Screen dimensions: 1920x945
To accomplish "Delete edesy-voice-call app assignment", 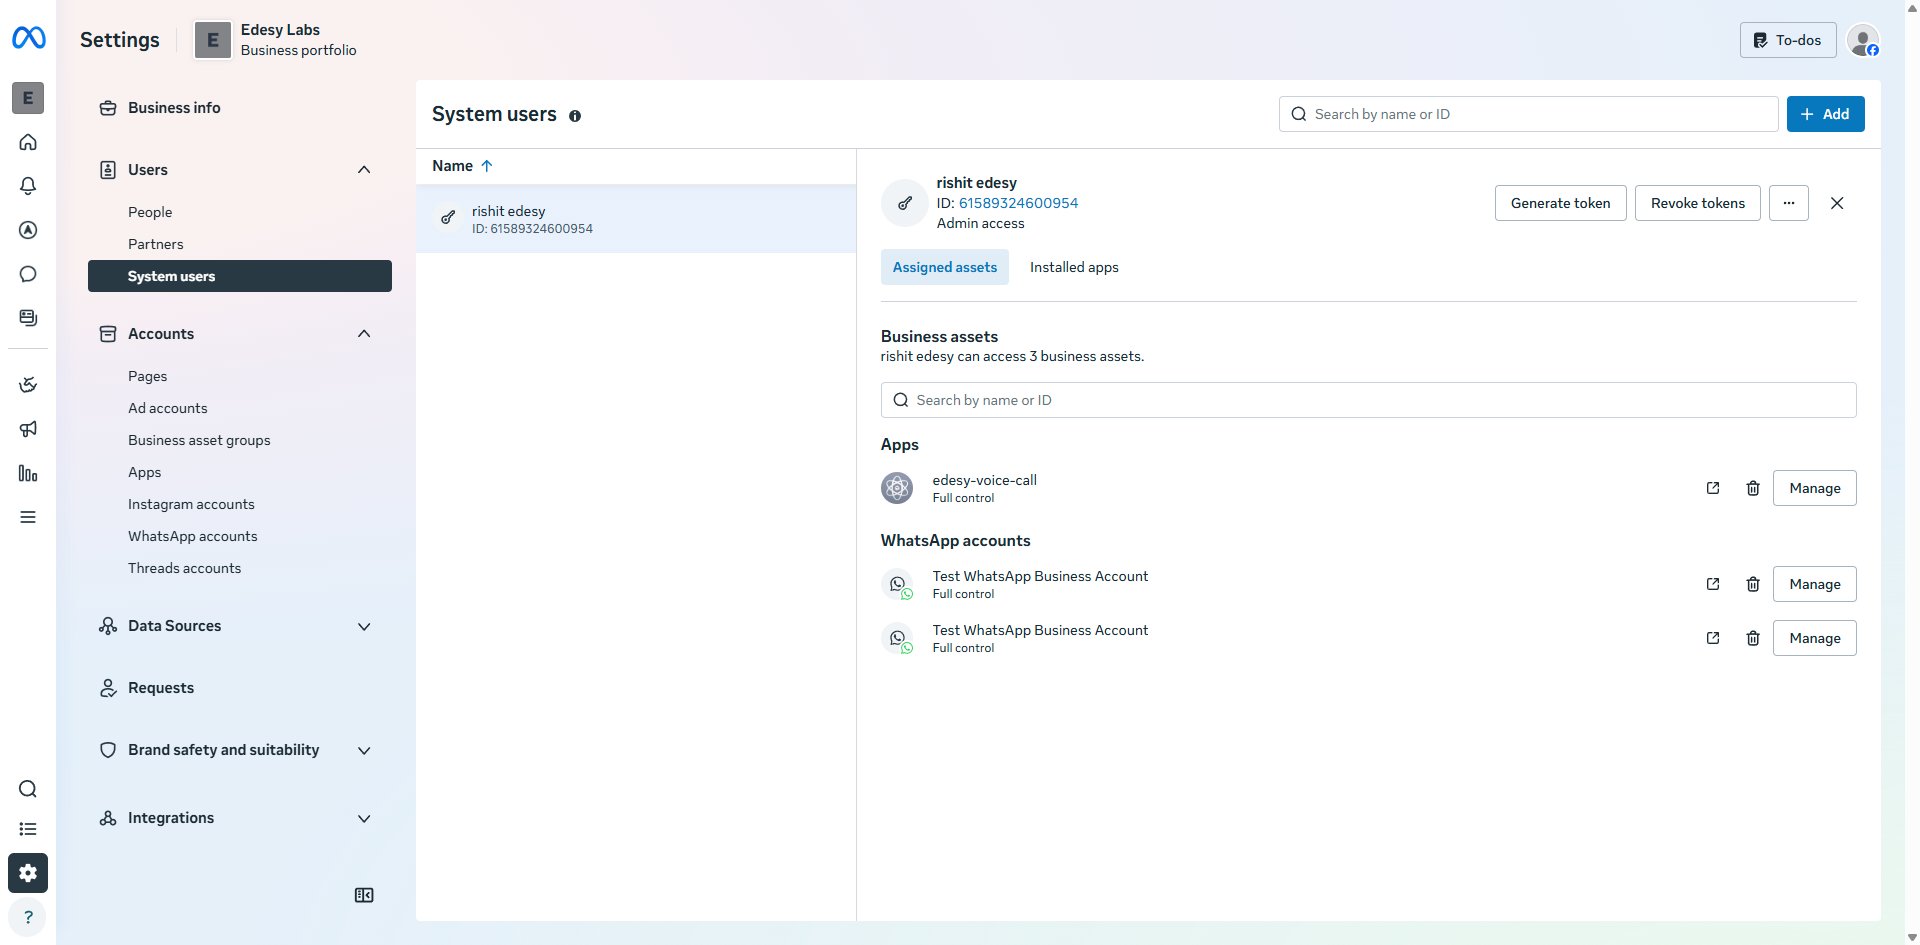I will click(x=1753, y=488).
